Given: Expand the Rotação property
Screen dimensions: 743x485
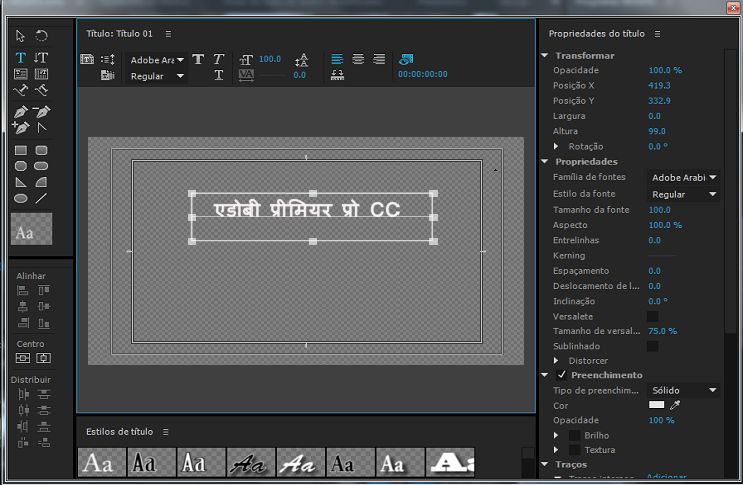Looking at the screenshot, I should click(556, 146).
